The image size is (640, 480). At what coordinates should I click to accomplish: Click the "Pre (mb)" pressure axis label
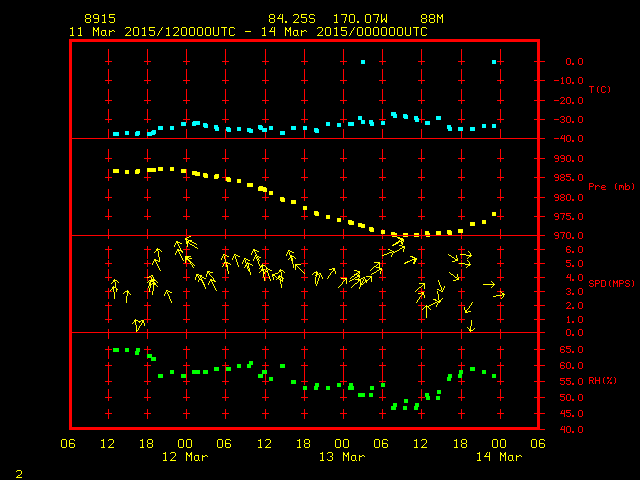pyautogui.click(x=611, y=187)
